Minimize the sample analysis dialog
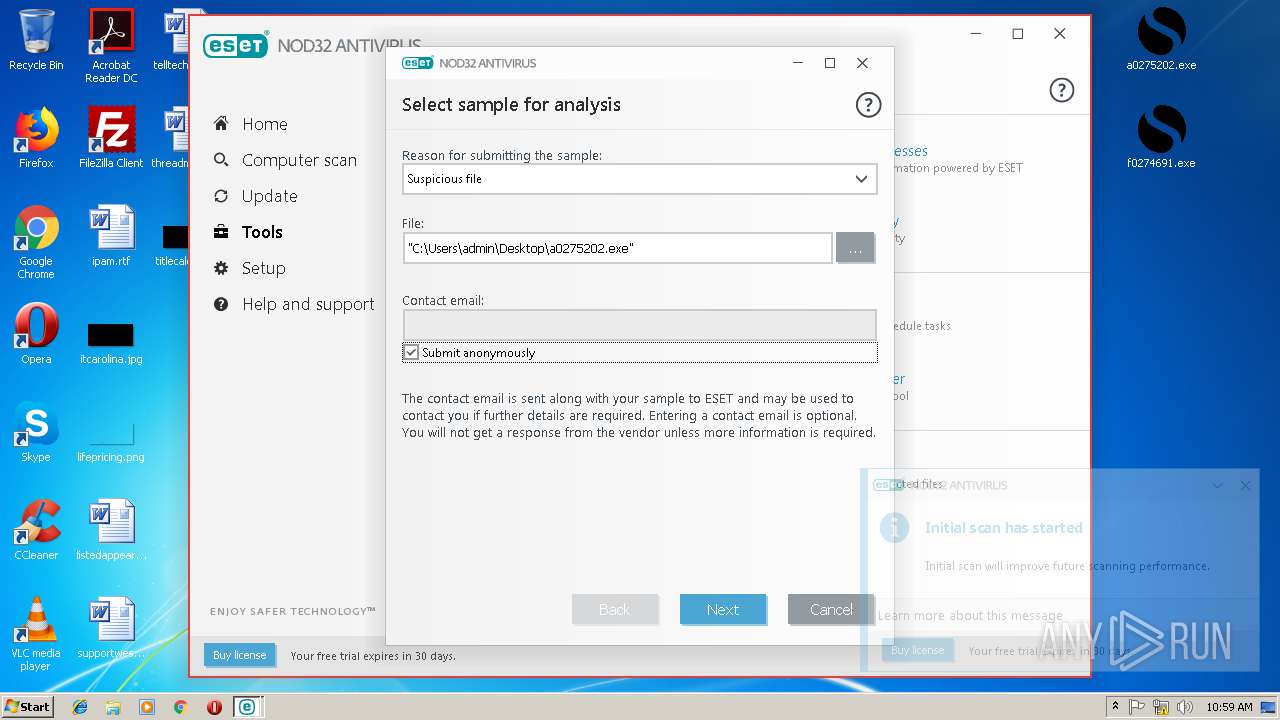The image size is (1280, 720). coord(798,63)
